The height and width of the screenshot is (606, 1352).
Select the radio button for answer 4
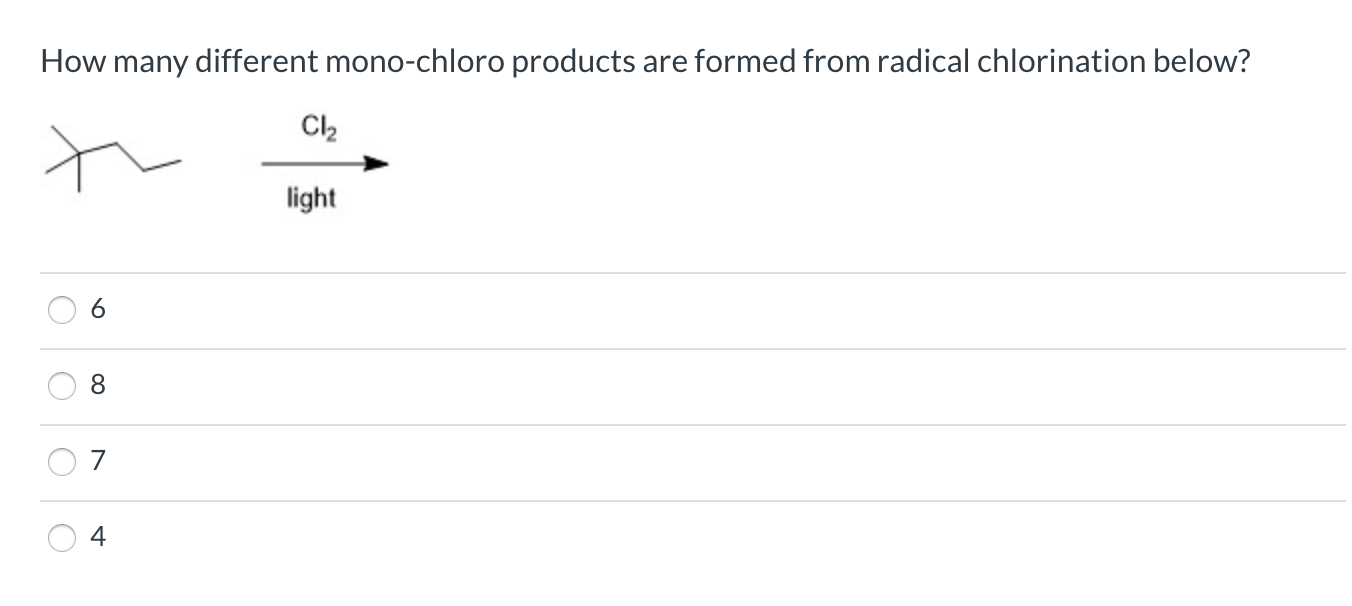(x=62, y=537)
